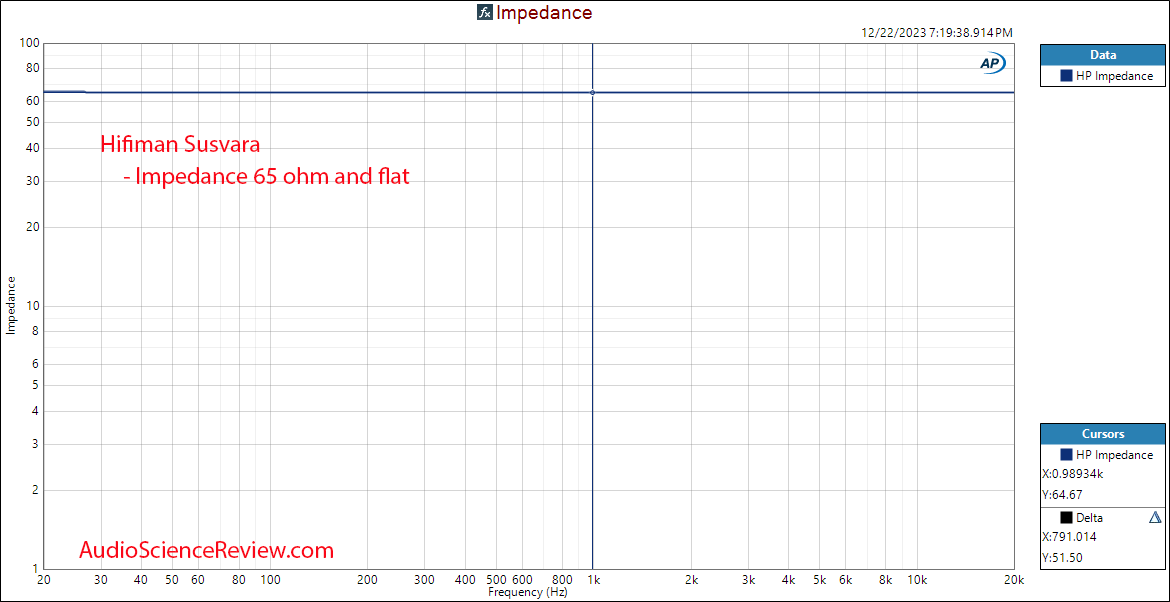Click the "Delta" label in Cursors panel

point(1089,517)
